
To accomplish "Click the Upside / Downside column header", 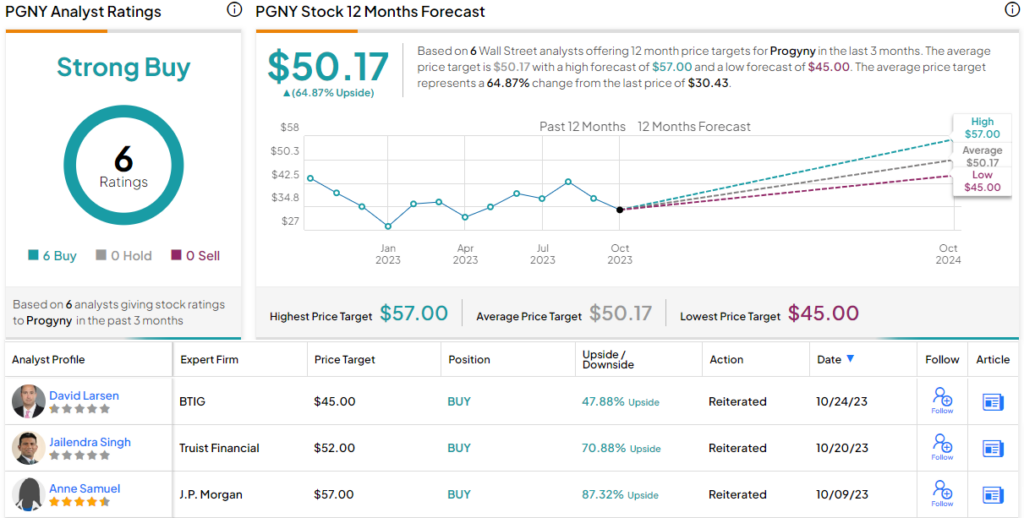I will tap(607, 360).
